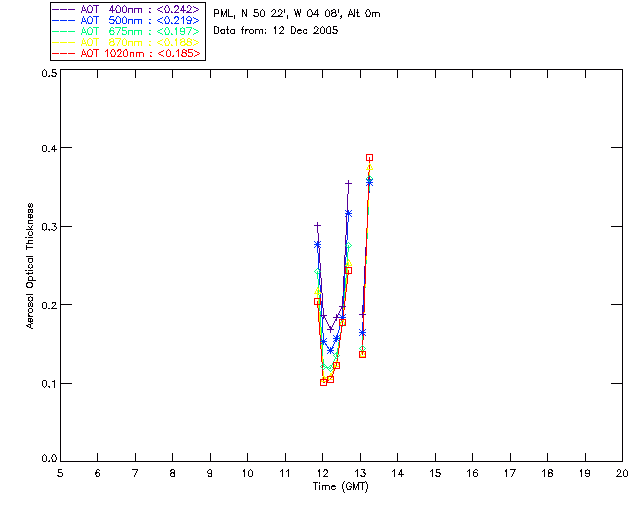Click the x-axis tick label "12"
The height and width of the screenshot is (512, 640).
(322, 473)
